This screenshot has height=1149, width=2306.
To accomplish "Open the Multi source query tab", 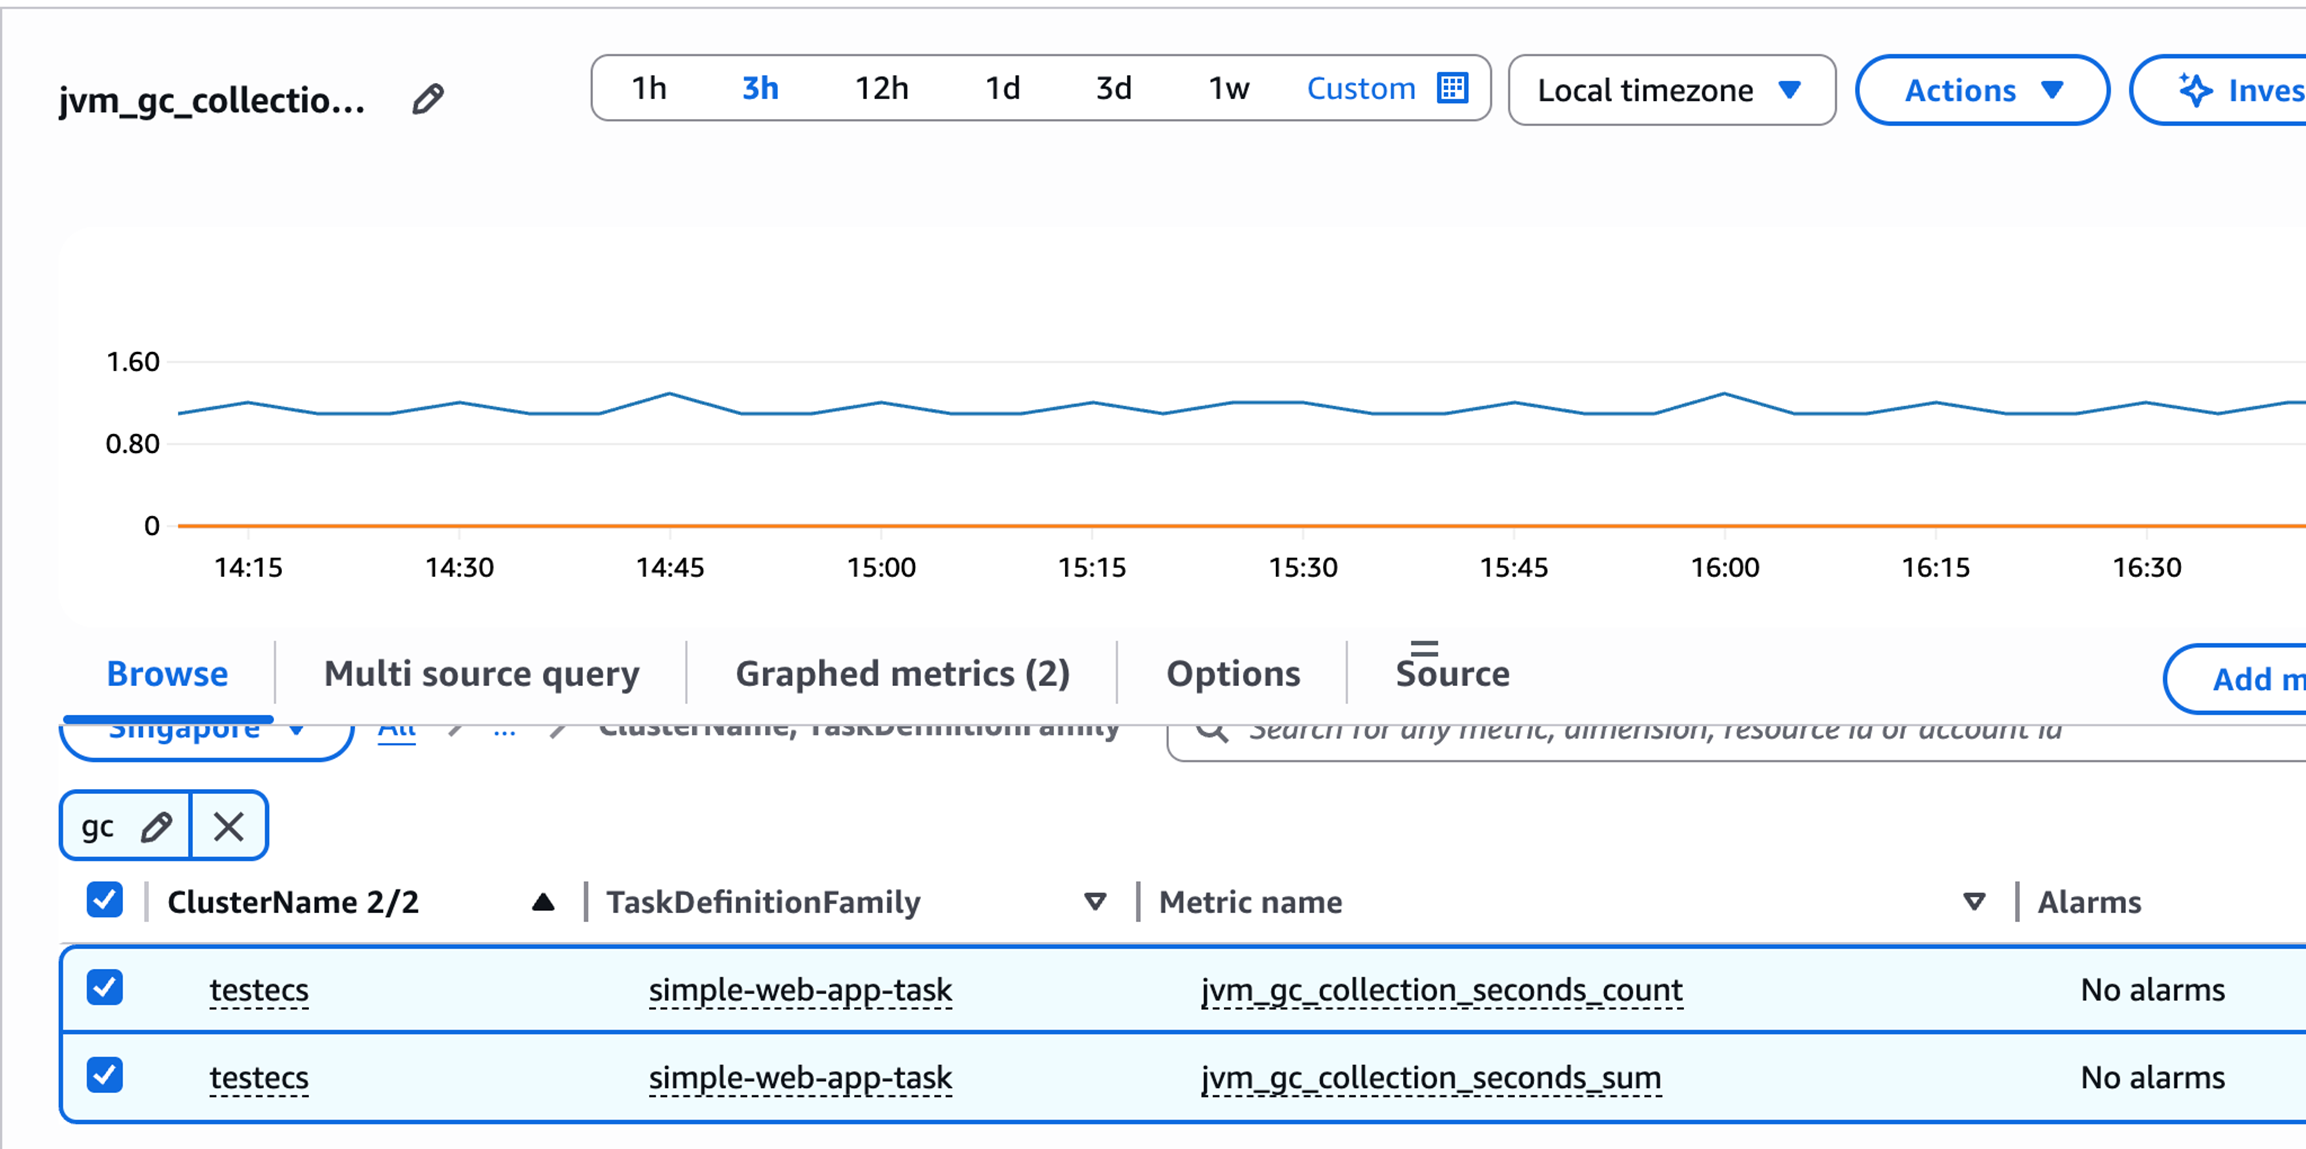I will 481,674.
